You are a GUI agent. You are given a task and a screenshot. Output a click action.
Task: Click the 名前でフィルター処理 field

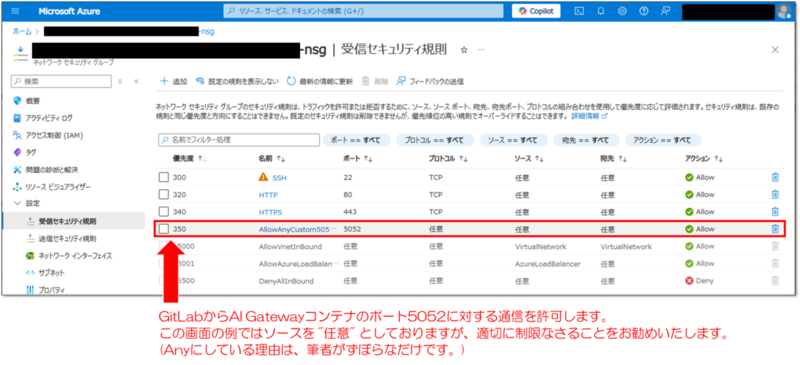click(x=238, y=139)
